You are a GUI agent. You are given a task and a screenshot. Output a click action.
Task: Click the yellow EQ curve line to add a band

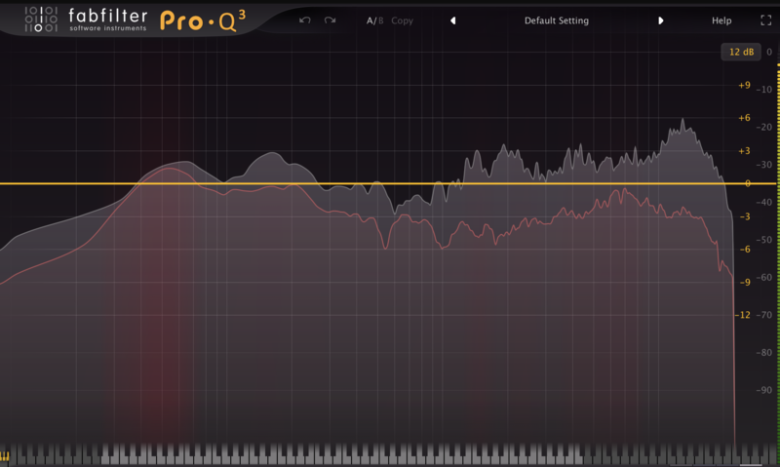point(388,184)
